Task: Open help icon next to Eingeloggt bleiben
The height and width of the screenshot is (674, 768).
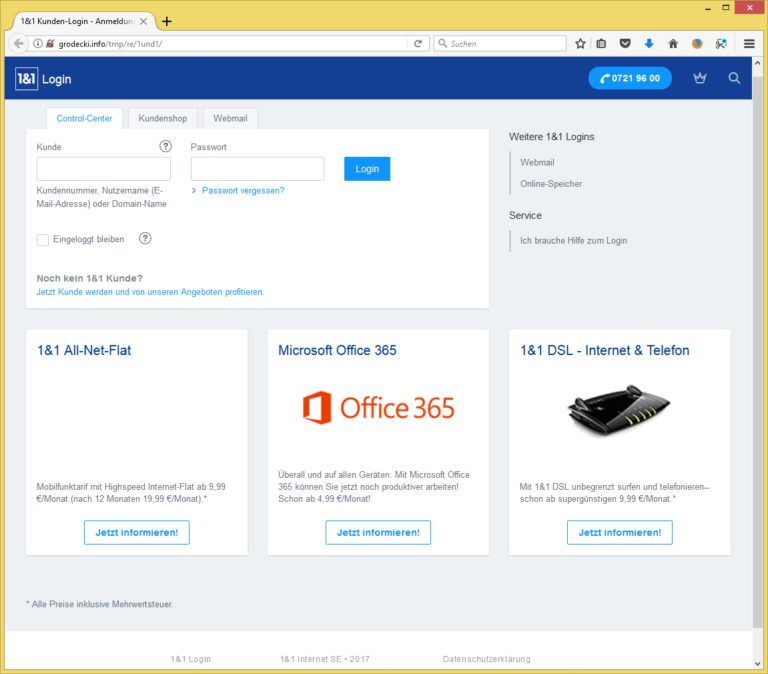Action: coord(145,238)
